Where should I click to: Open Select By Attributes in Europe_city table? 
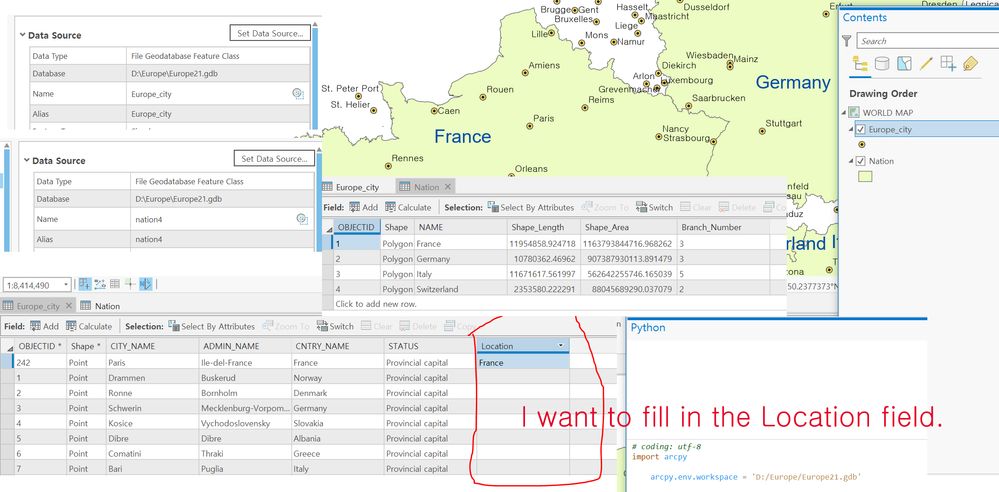click(211, 326)
